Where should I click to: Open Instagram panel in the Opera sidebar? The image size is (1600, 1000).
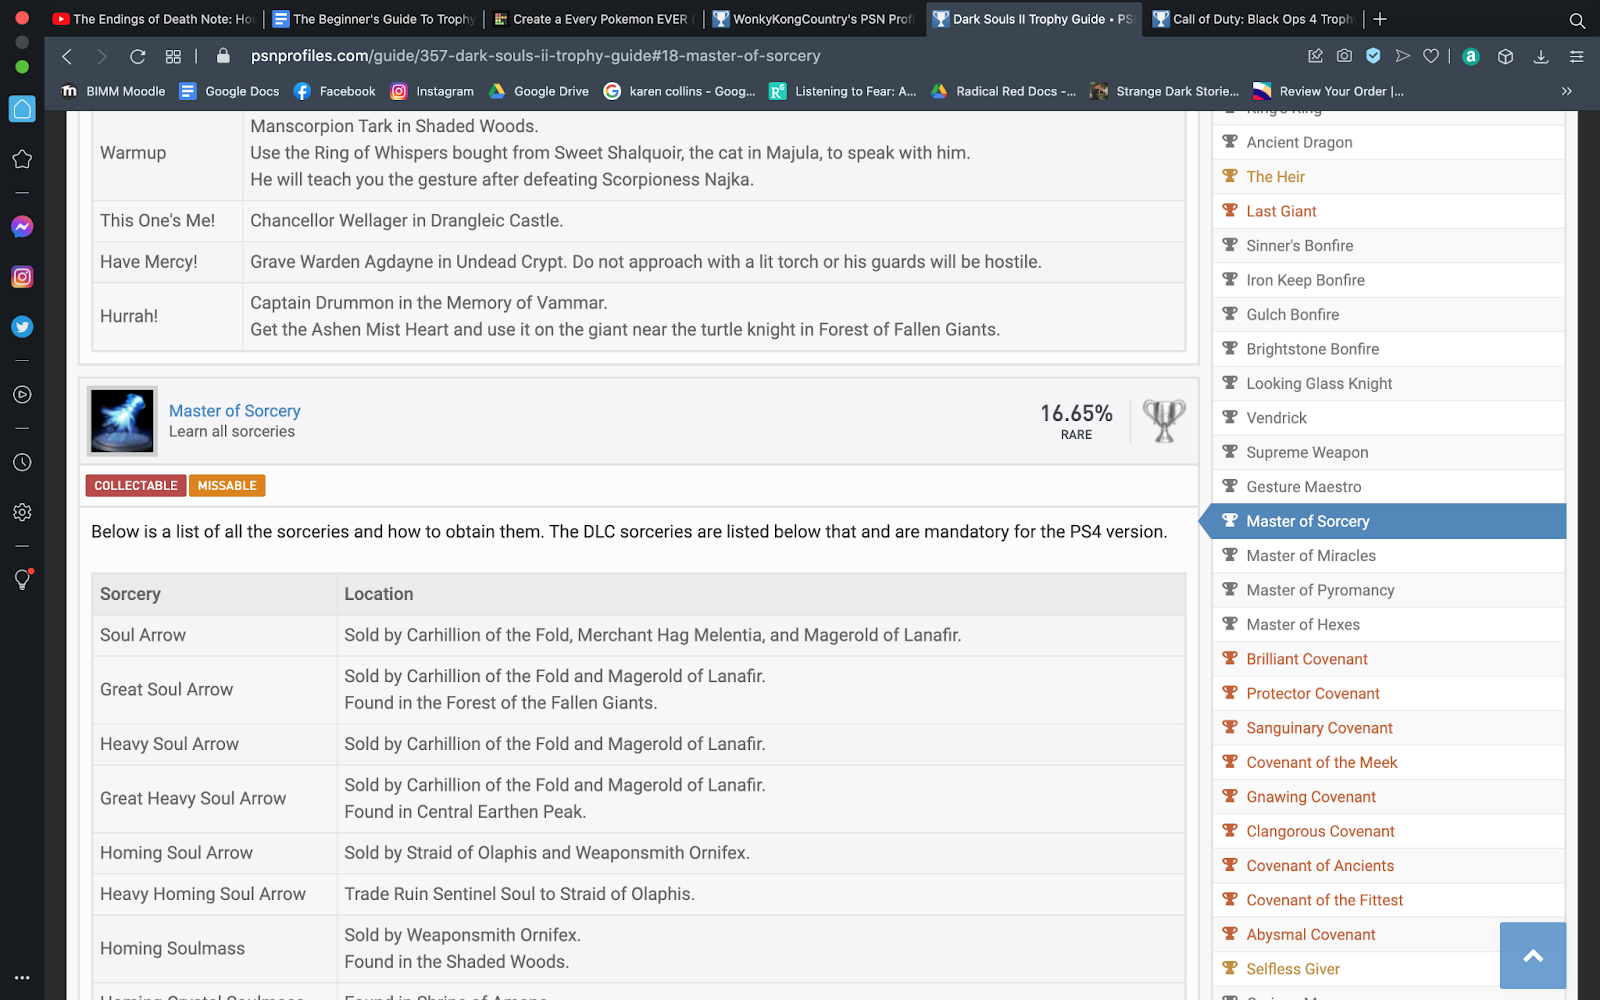coord(22,277)
